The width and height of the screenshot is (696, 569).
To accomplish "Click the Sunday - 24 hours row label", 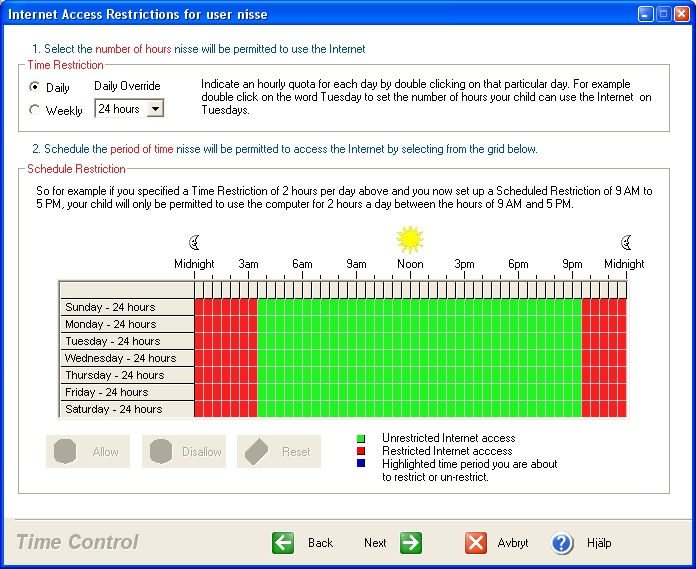I will pos(127,307).
